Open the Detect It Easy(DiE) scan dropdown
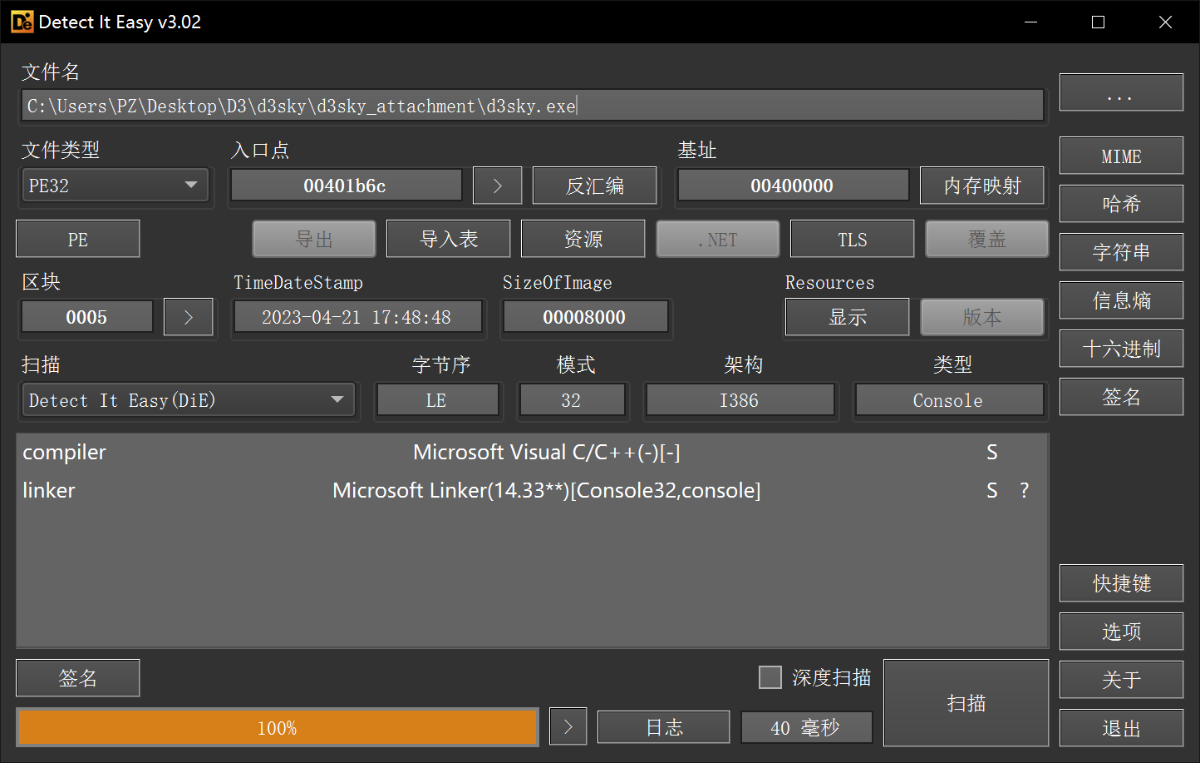This screenshot has height=763, width=1200. pyautogui.click(x=188, y=400)
